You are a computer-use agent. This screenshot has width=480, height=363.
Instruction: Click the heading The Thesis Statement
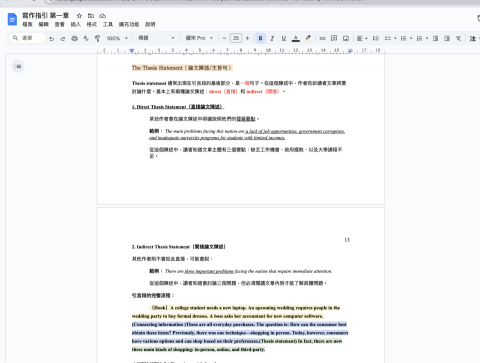[182, 68]
